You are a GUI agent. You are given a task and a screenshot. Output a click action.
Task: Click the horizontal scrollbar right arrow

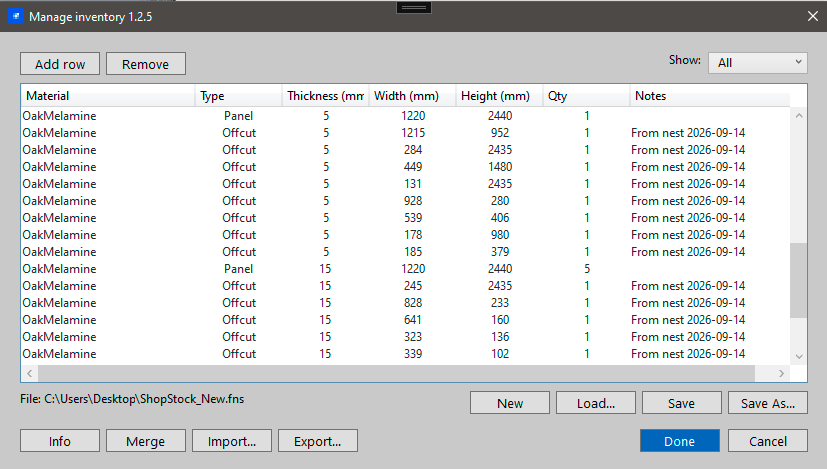782,373
